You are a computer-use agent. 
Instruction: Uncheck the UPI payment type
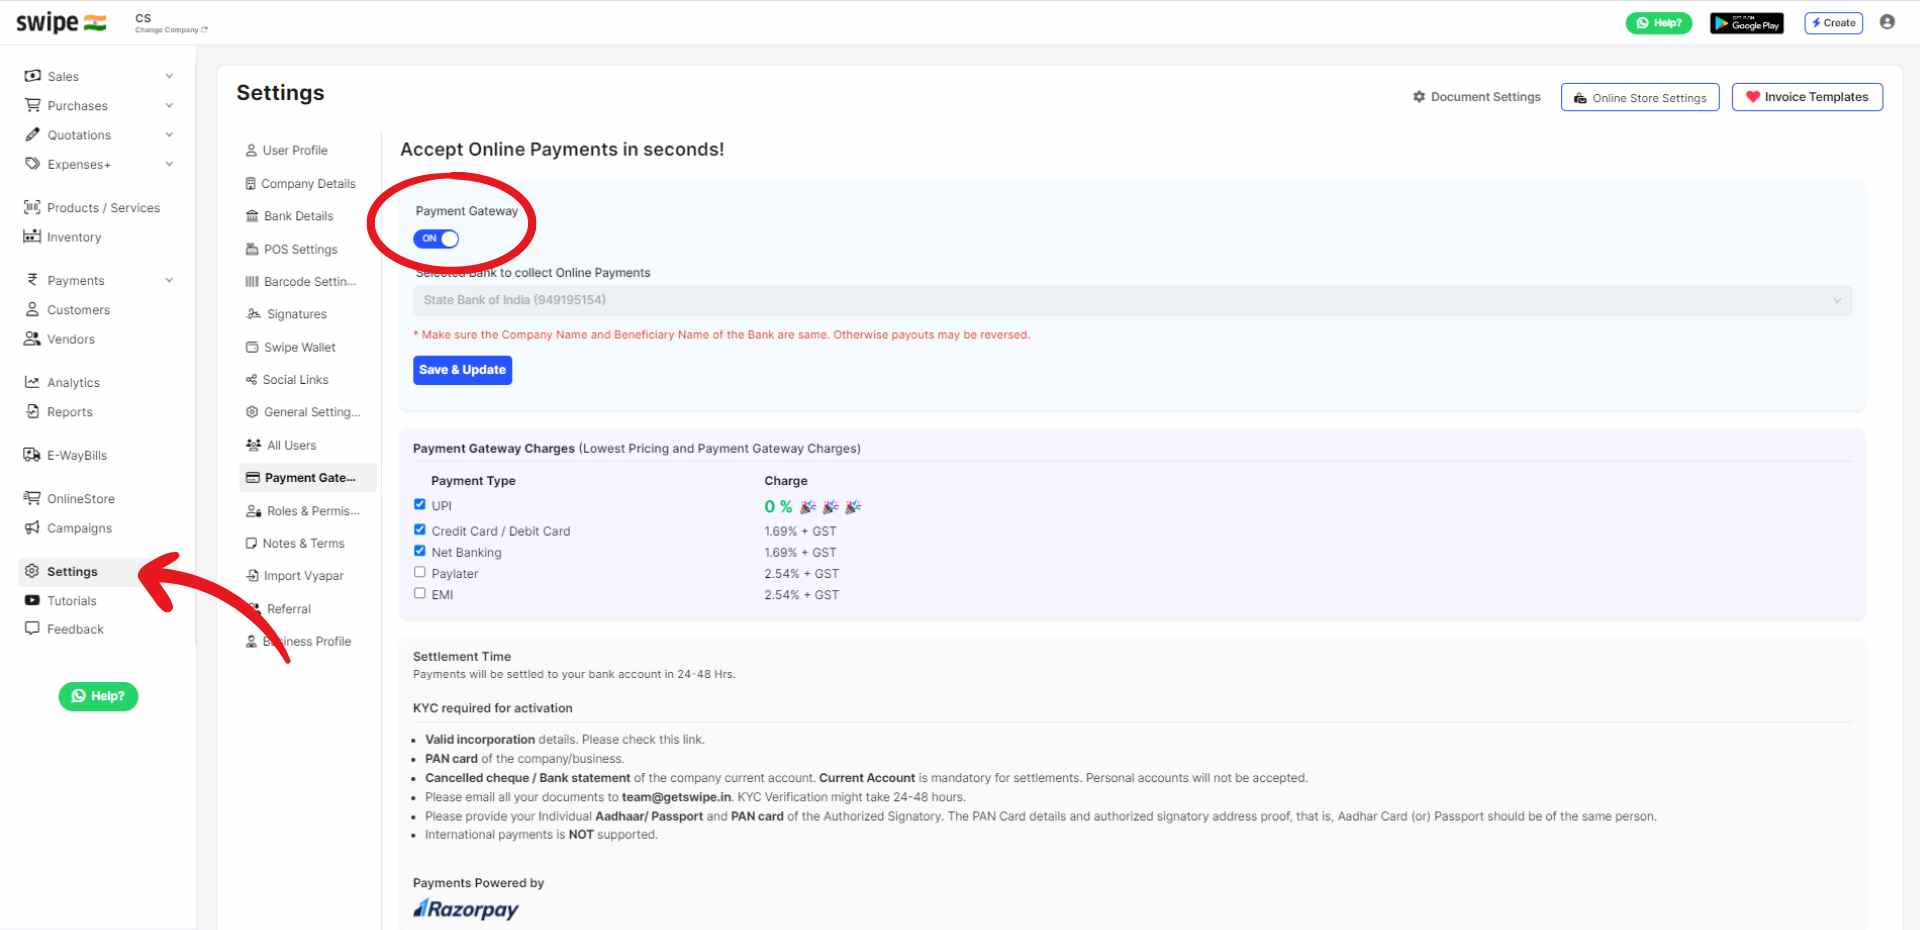coord(420,505)
